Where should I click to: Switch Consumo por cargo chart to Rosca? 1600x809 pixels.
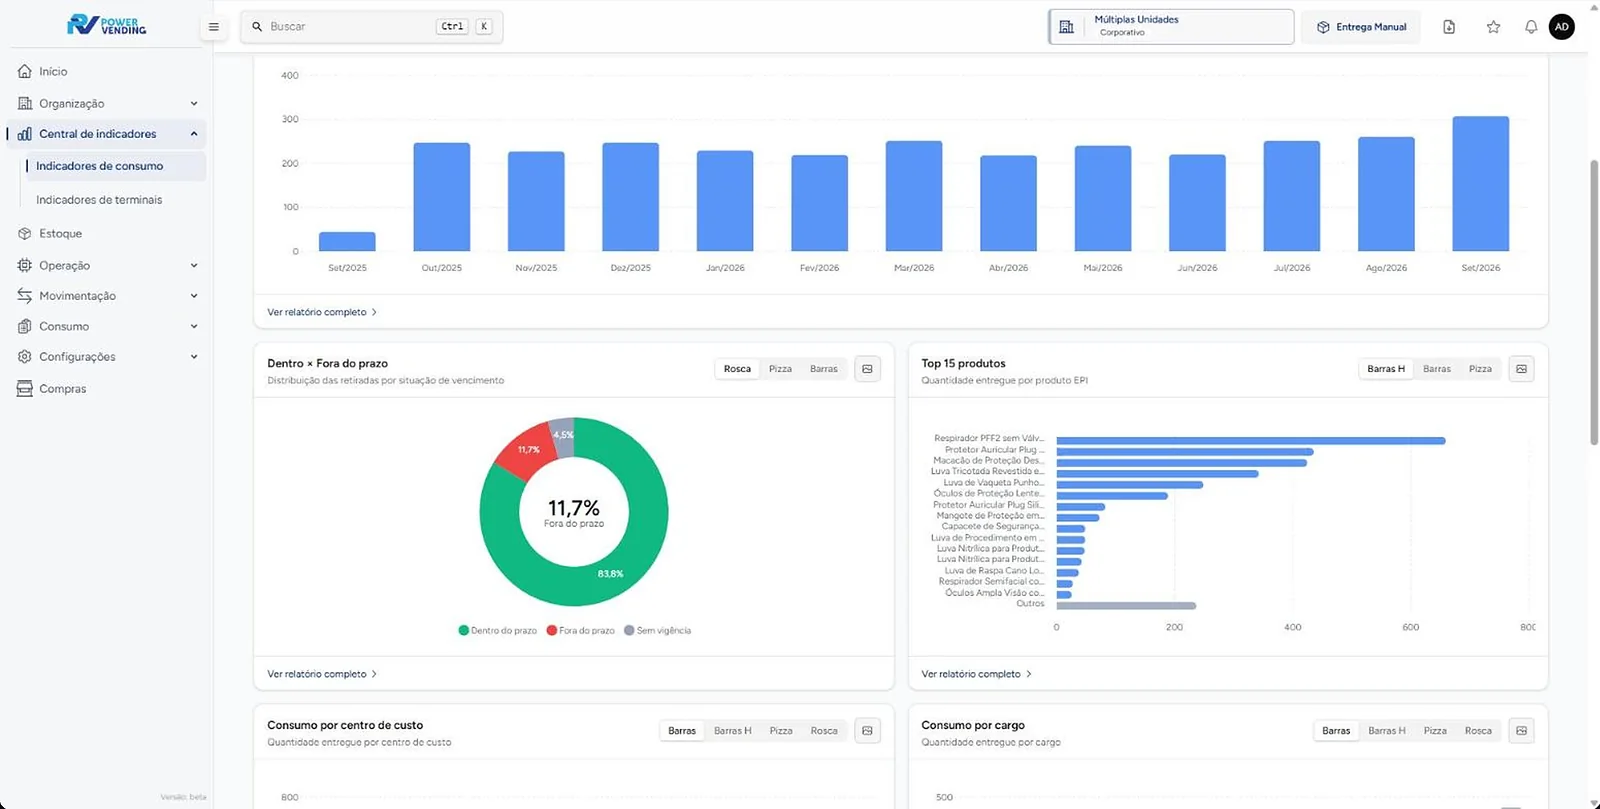[x=1478, y=731]
